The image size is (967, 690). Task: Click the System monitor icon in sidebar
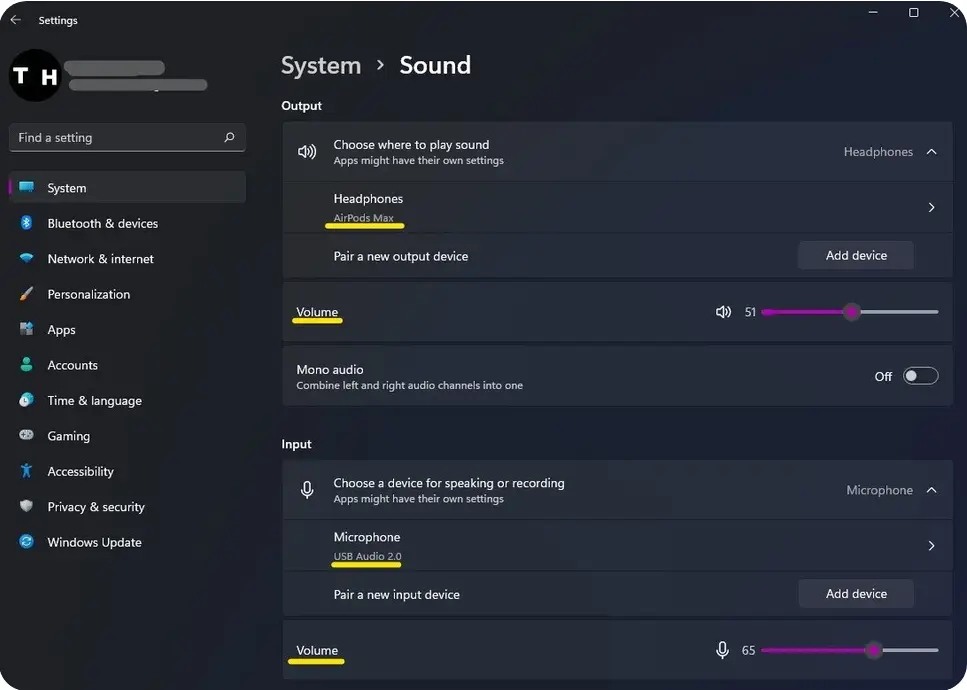click(x=27, y=187)
